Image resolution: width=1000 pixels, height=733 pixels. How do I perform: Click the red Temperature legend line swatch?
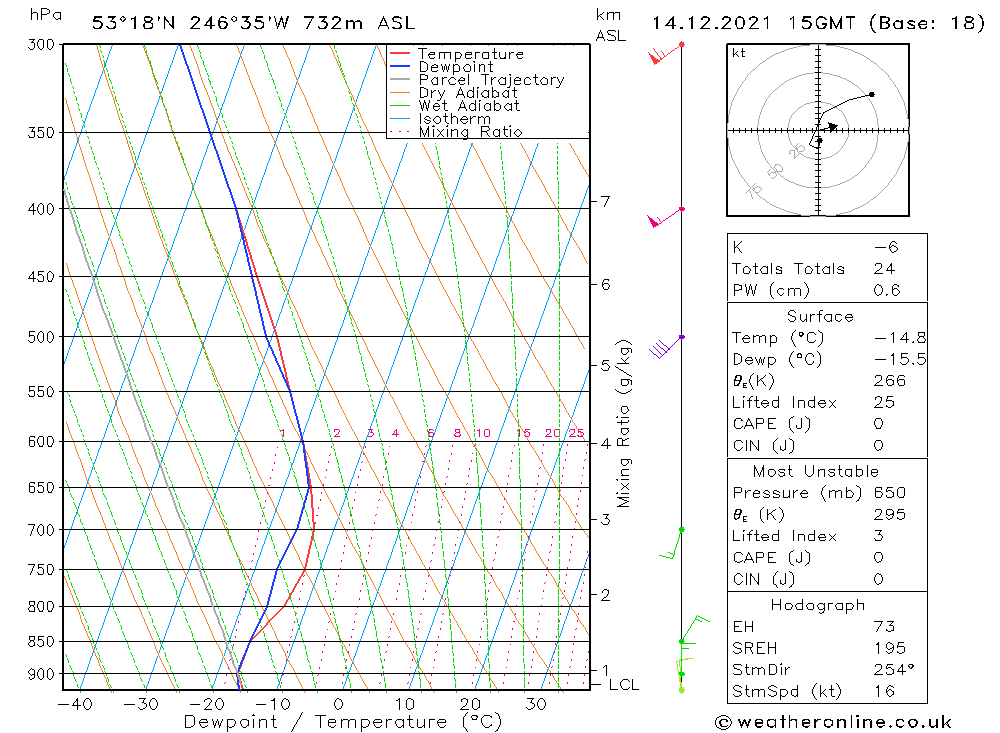(399, 53)
